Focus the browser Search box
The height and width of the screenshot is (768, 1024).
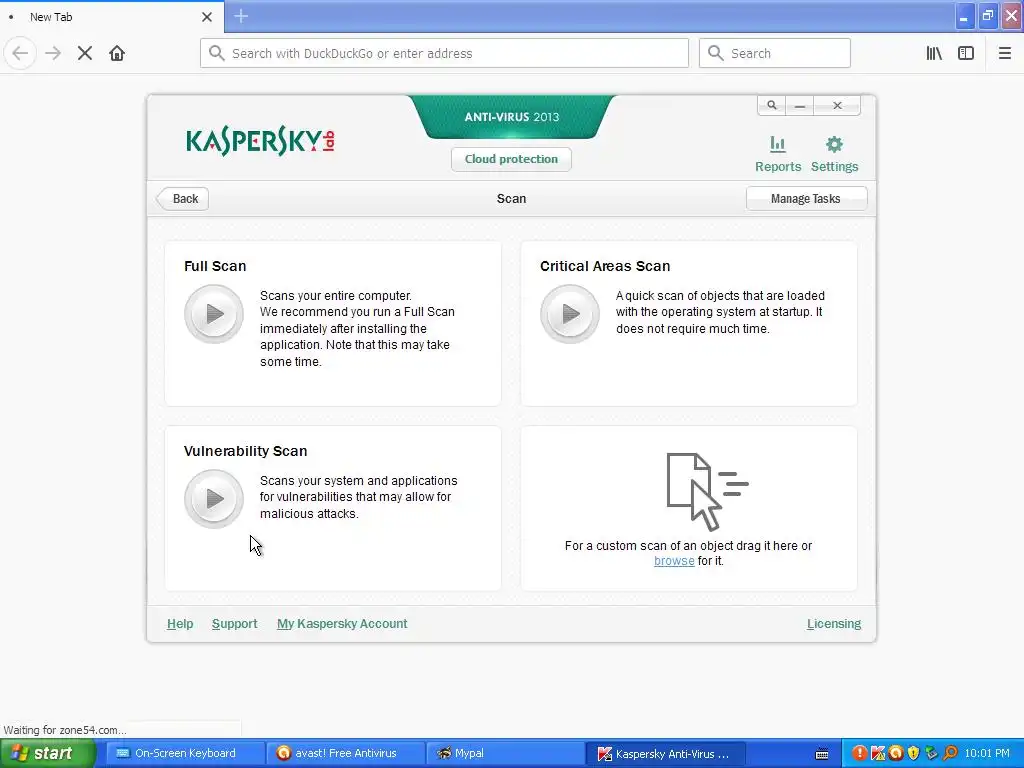coord(775,54)
